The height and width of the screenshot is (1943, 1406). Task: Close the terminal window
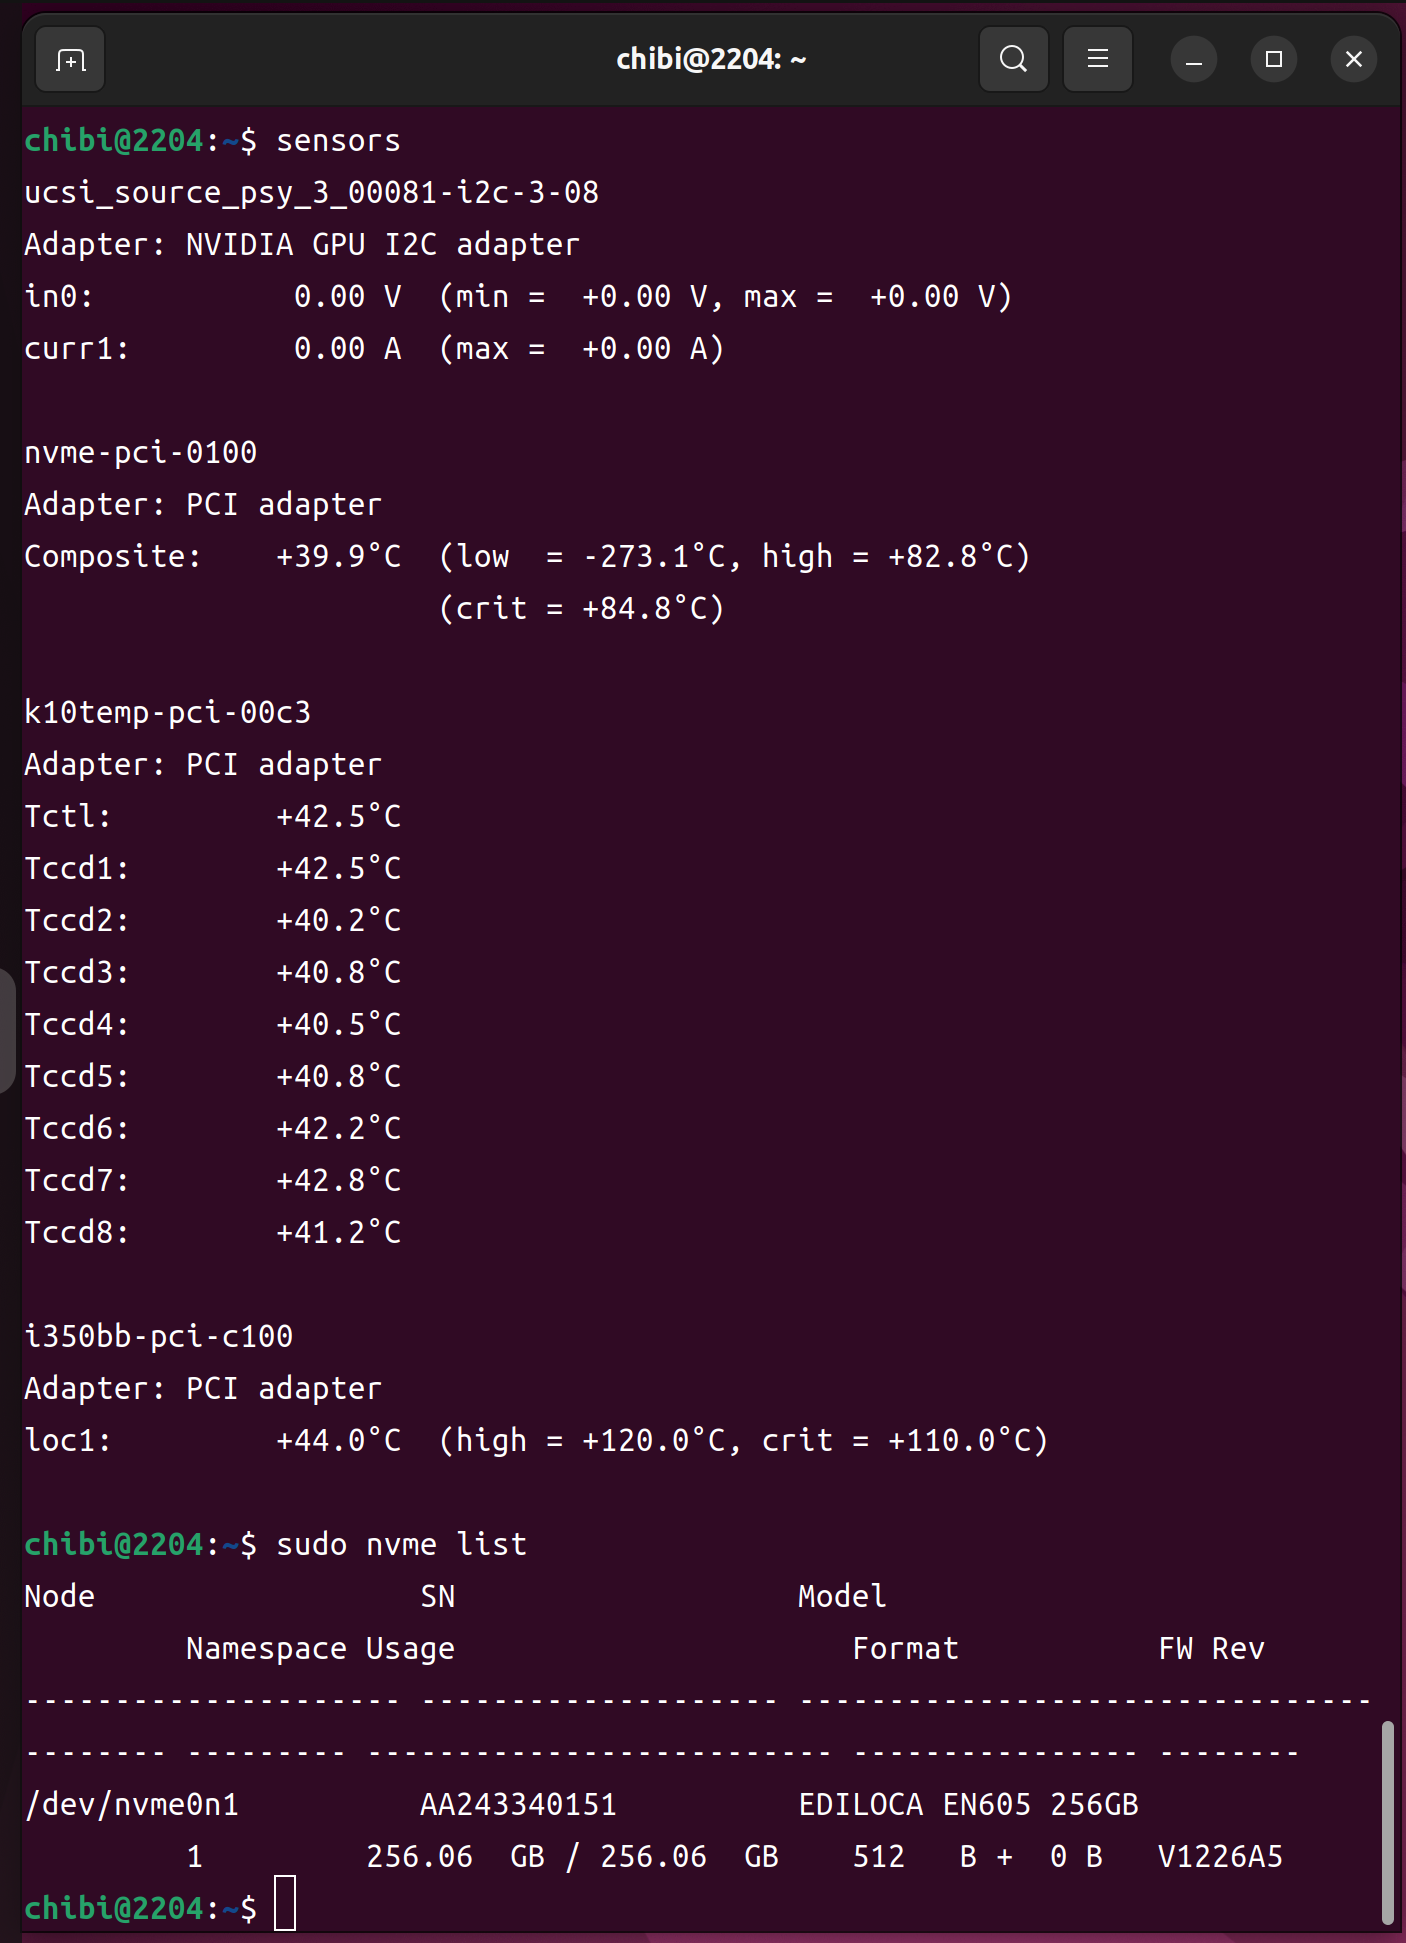point(1353,60)
